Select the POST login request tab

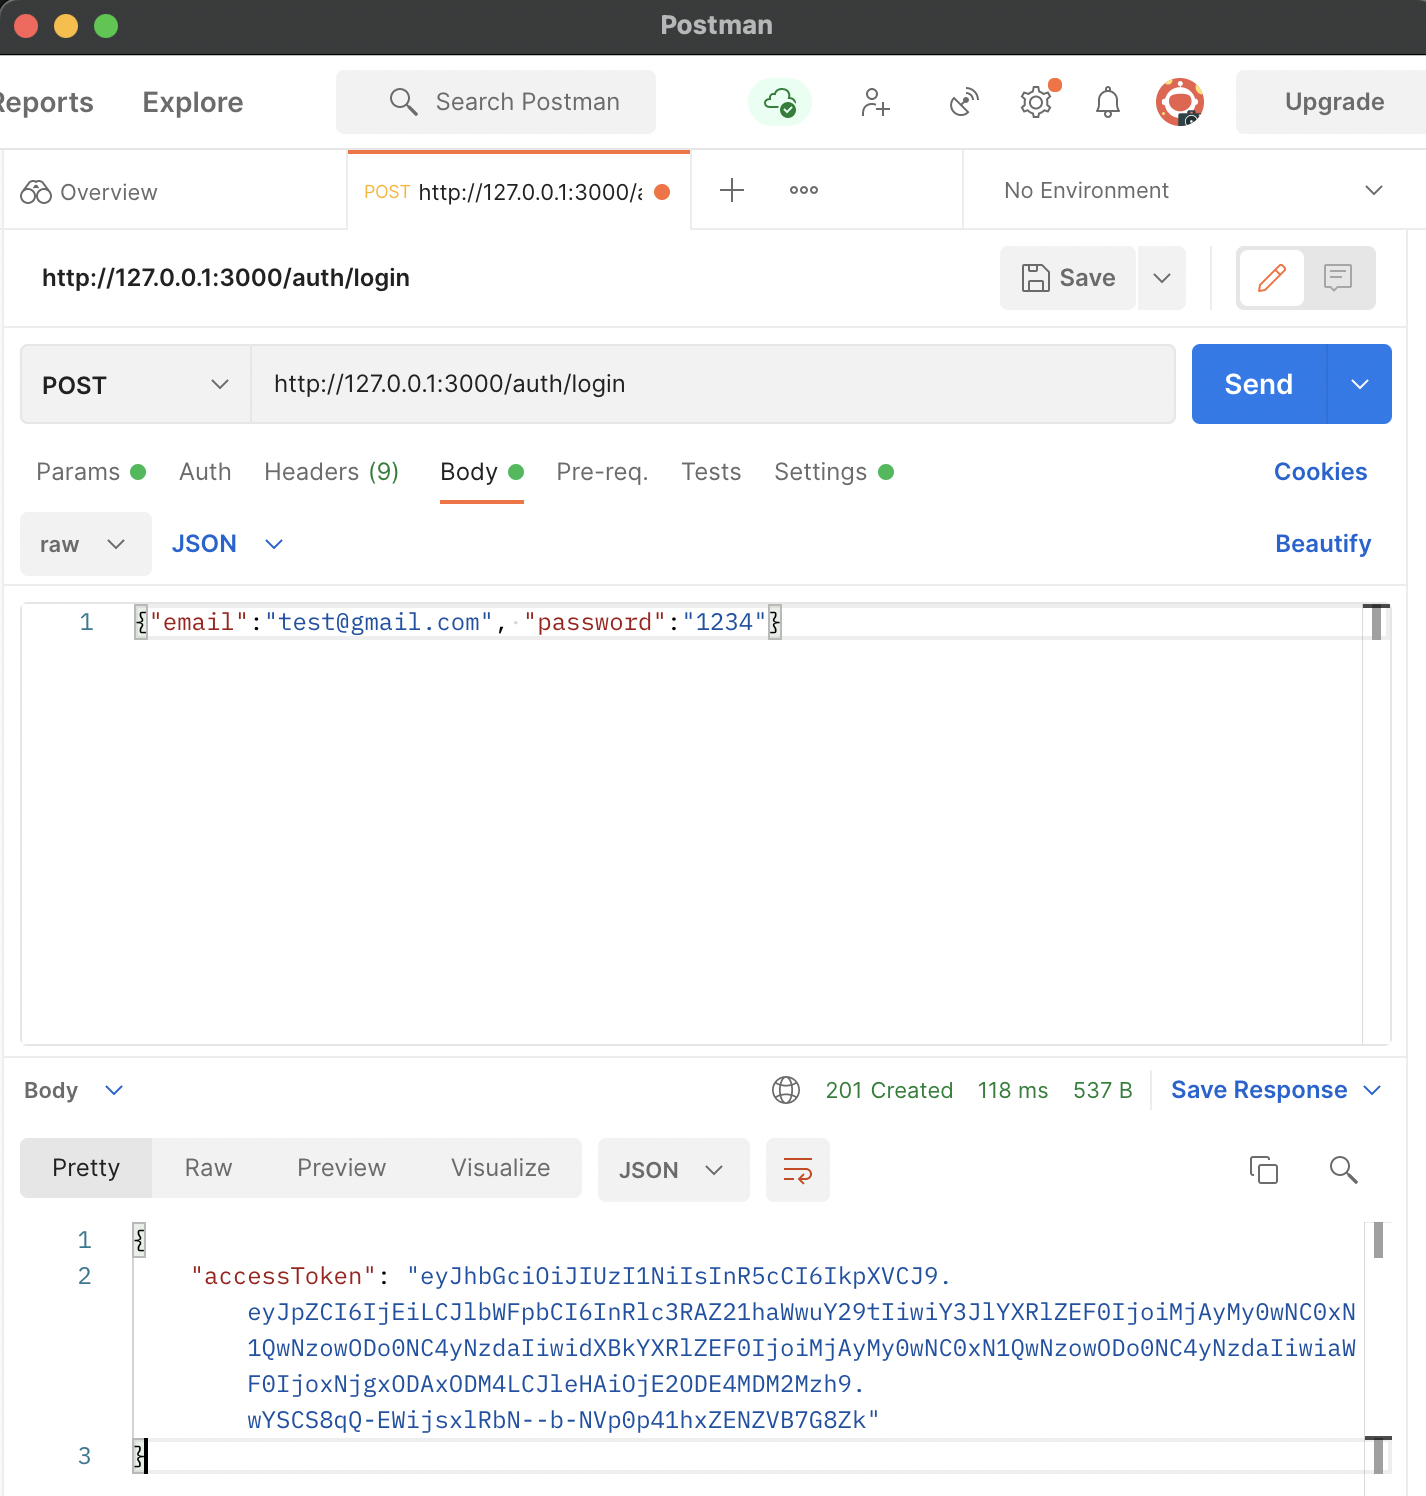pos(518,192)
